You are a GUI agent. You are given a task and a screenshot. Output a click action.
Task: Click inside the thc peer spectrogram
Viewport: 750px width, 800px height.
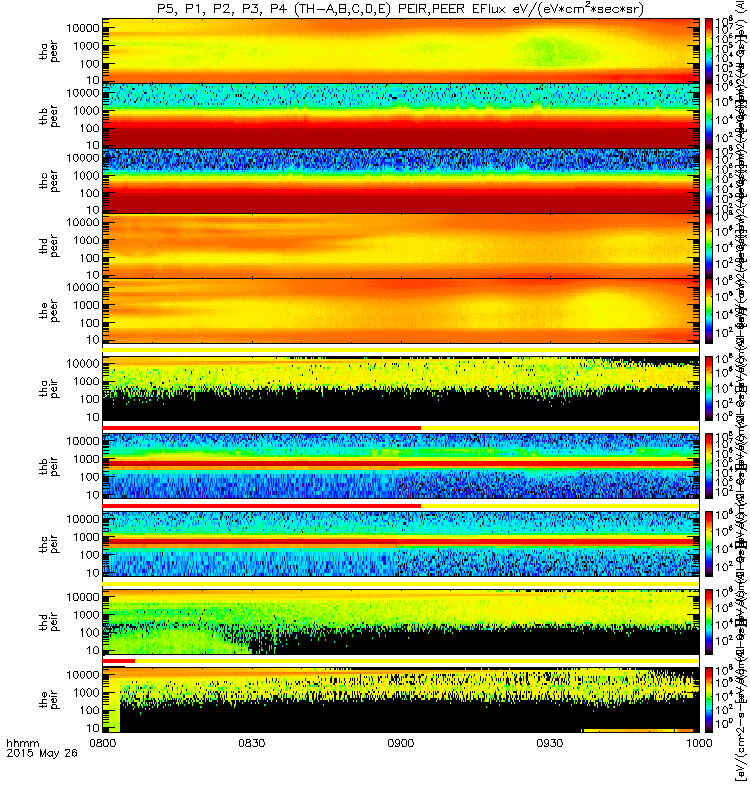click(401, 181)
